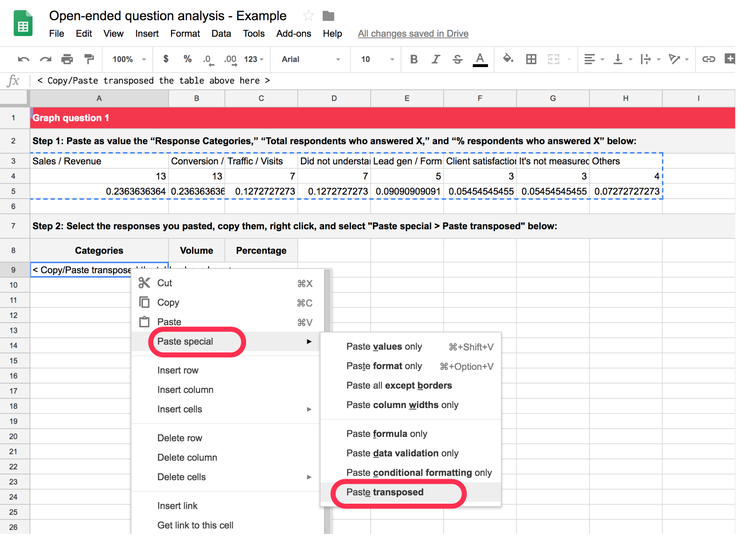Choose Cut from context menu

(225, 283)
